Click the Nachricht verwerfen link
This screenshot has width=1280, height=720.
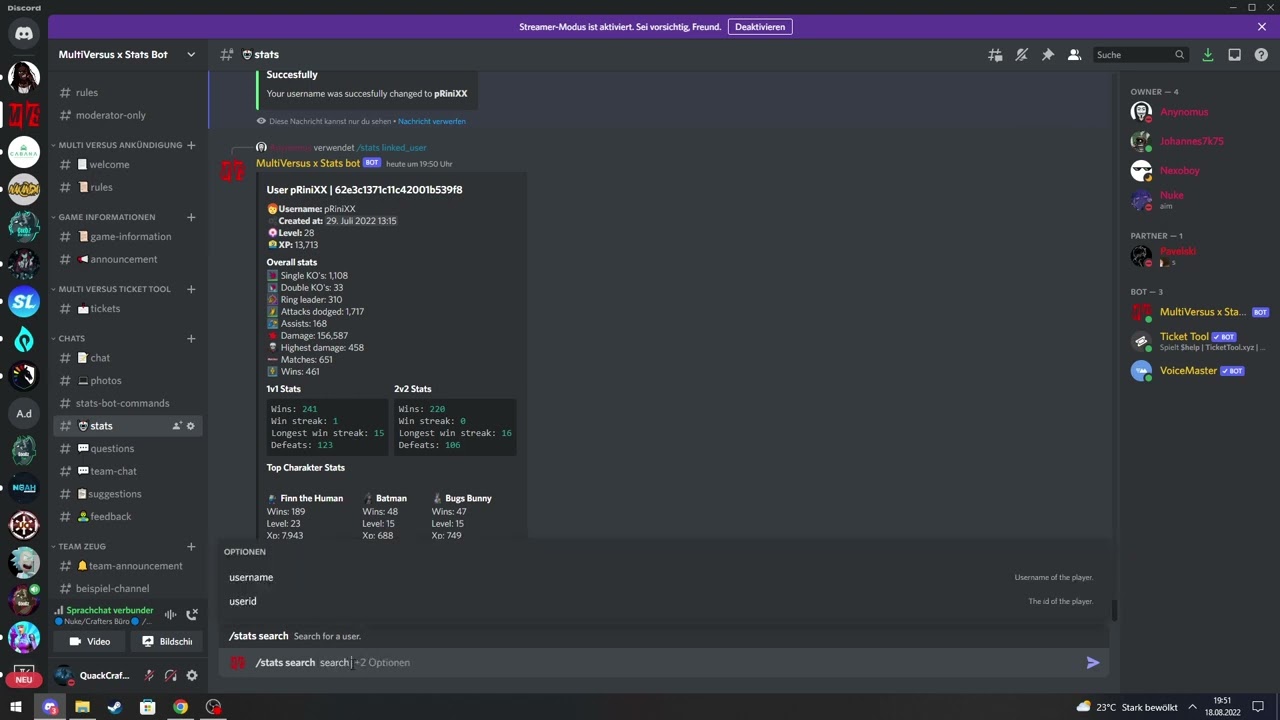coord(432,121)
